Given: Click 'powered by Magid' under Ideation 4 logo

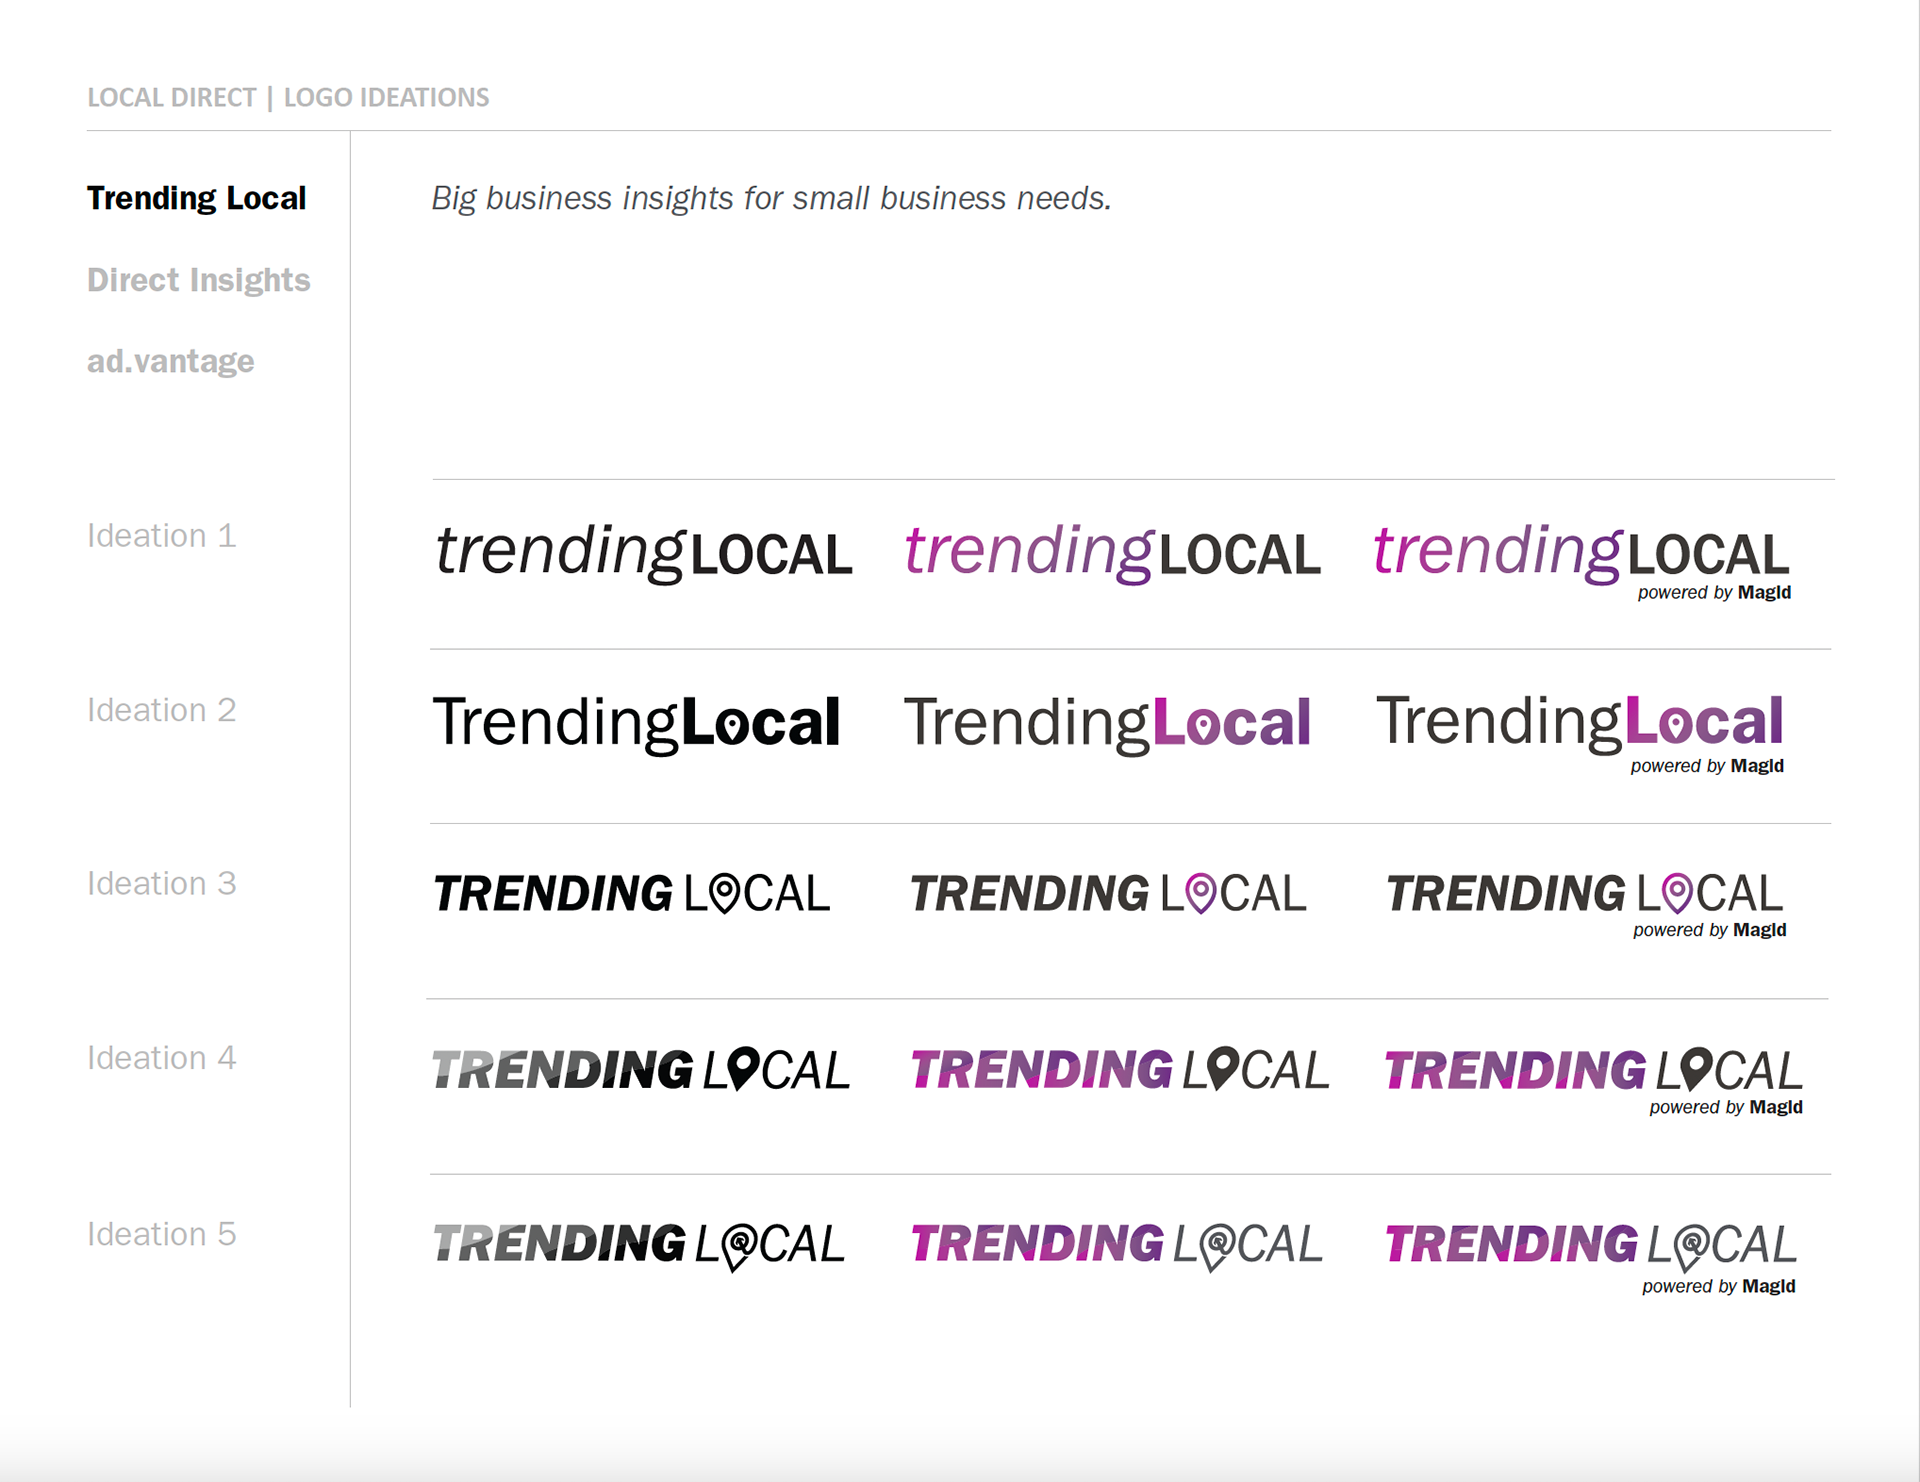Looking at the screenshot, I should [1725, 1107].
